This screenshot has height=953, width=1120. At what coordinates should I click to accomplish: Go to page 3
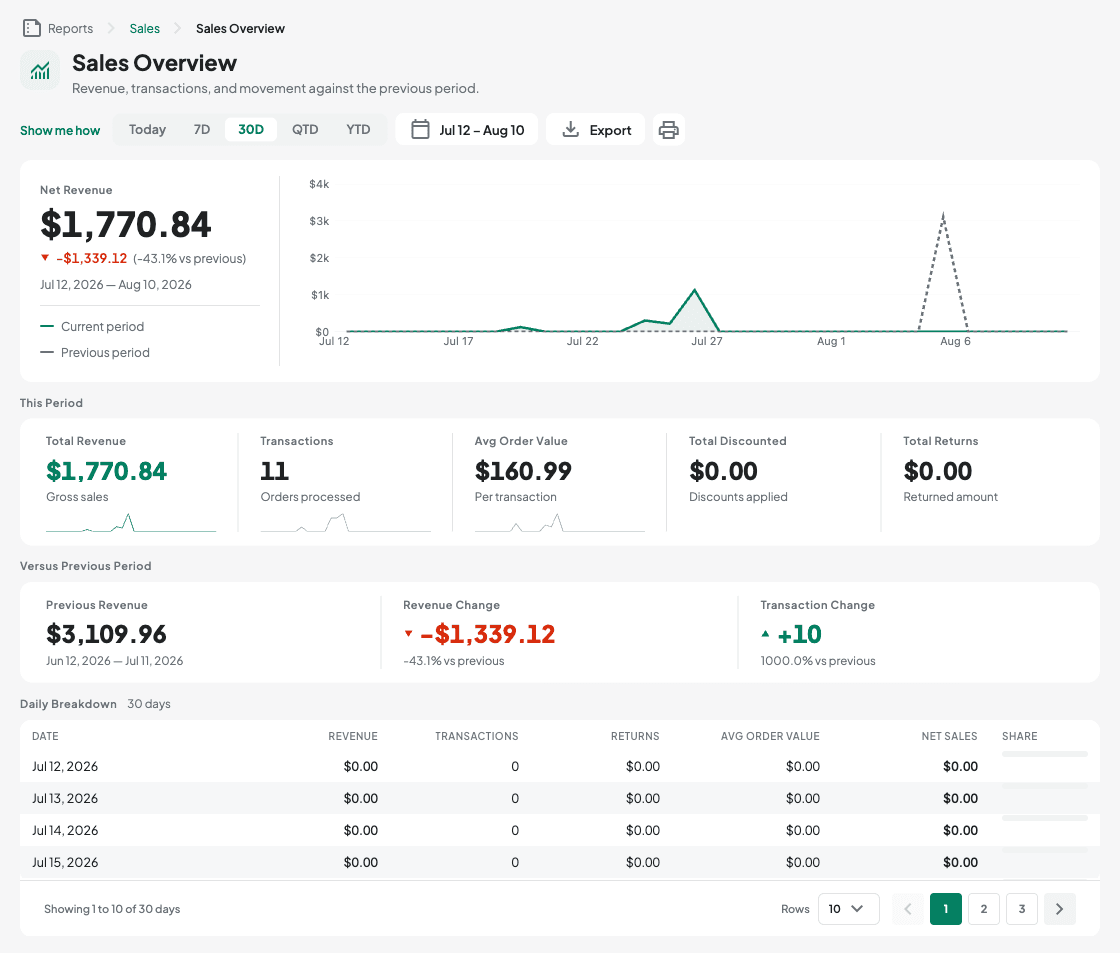tap(1021, 909)
